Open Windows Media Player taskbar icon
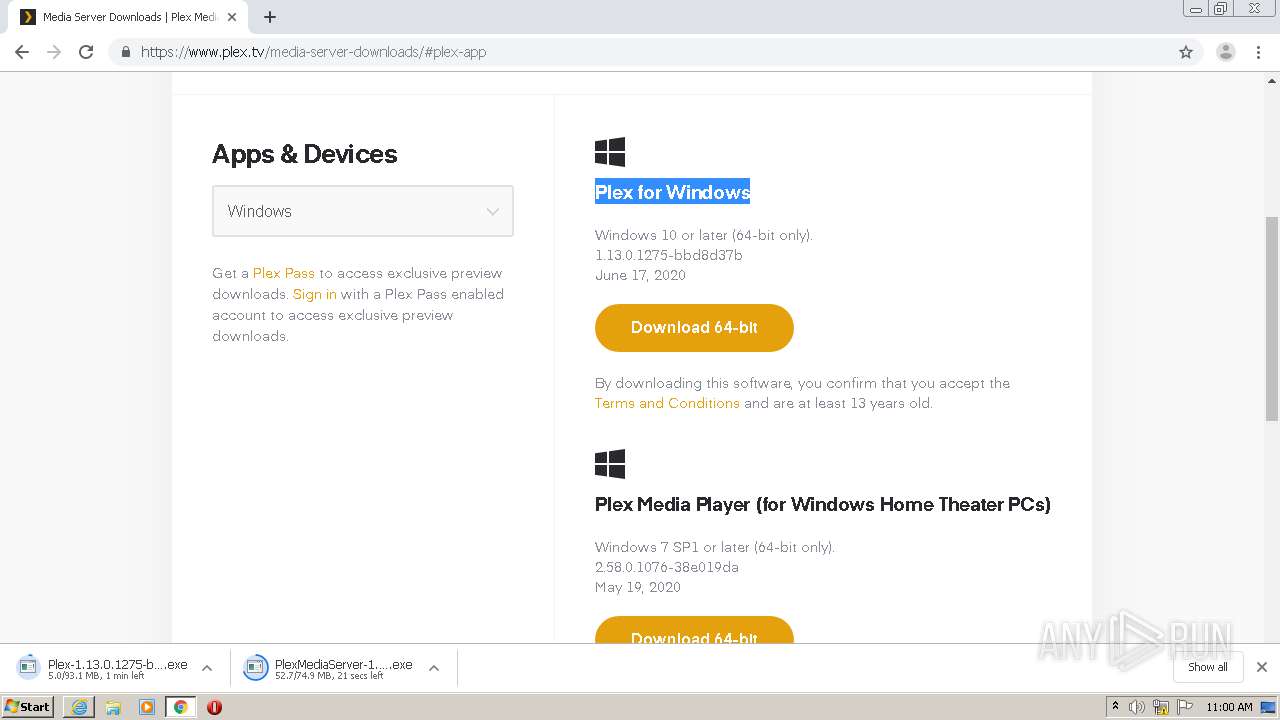 pyautogui.click(x=147, y=707)
